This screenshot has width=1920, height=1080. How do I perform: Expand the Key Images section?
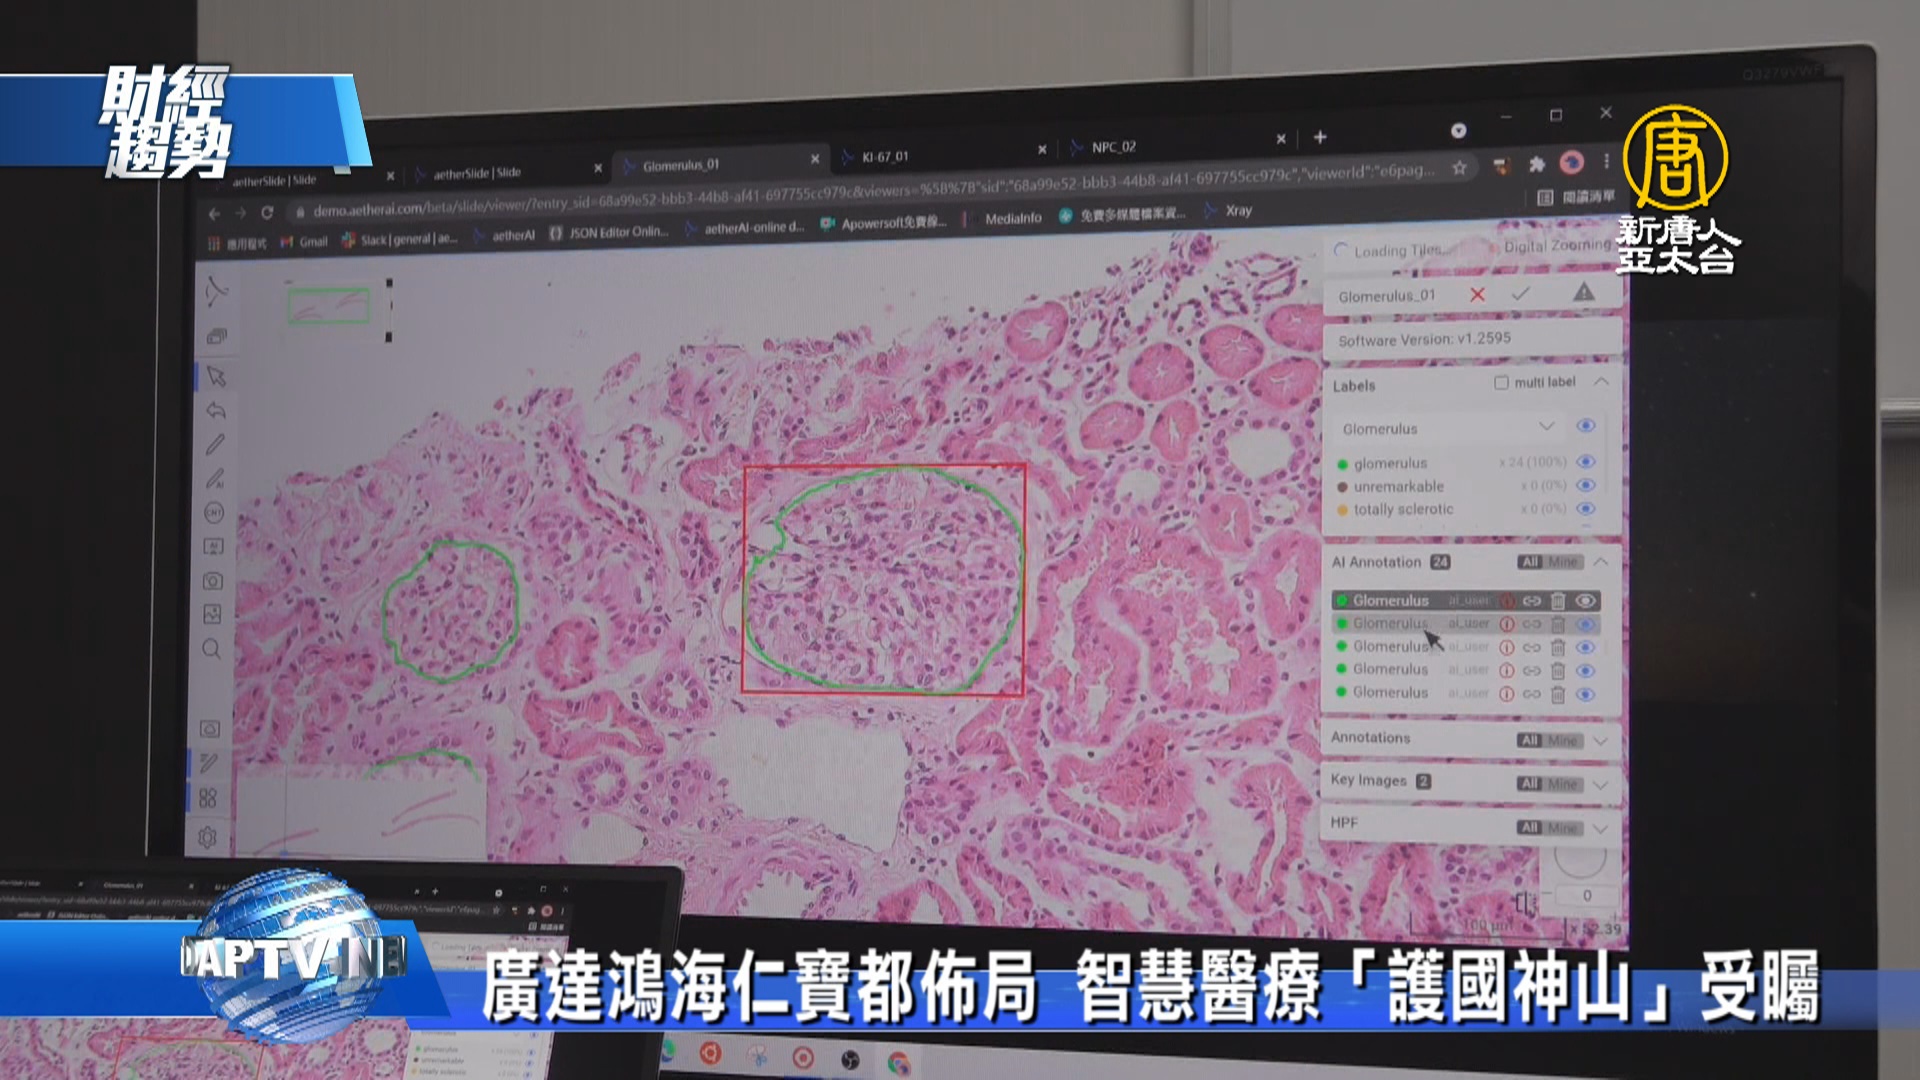(1600, 784)
